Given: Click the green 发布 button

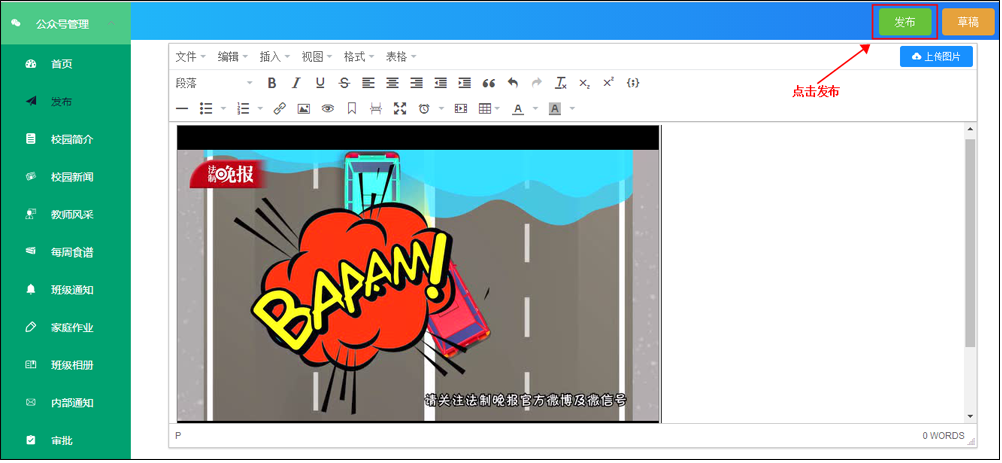Looking at the screenshot, I should pos(904,22).
